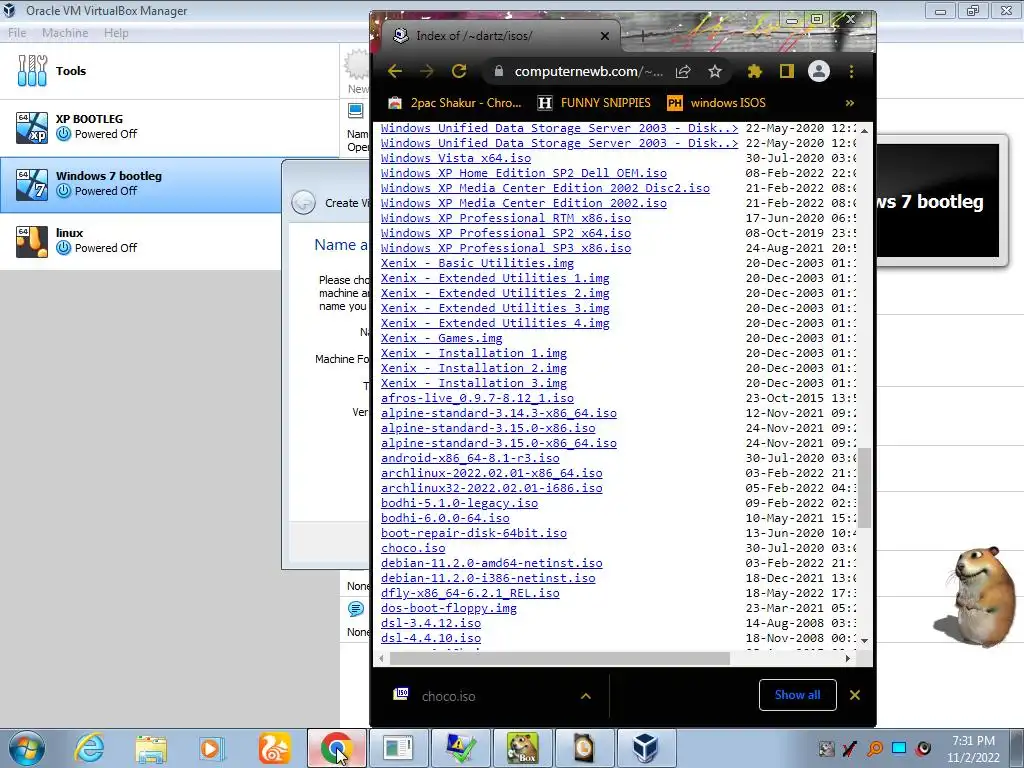Close the Index of /~dartz/isos/ tab

tap(605, 36)
